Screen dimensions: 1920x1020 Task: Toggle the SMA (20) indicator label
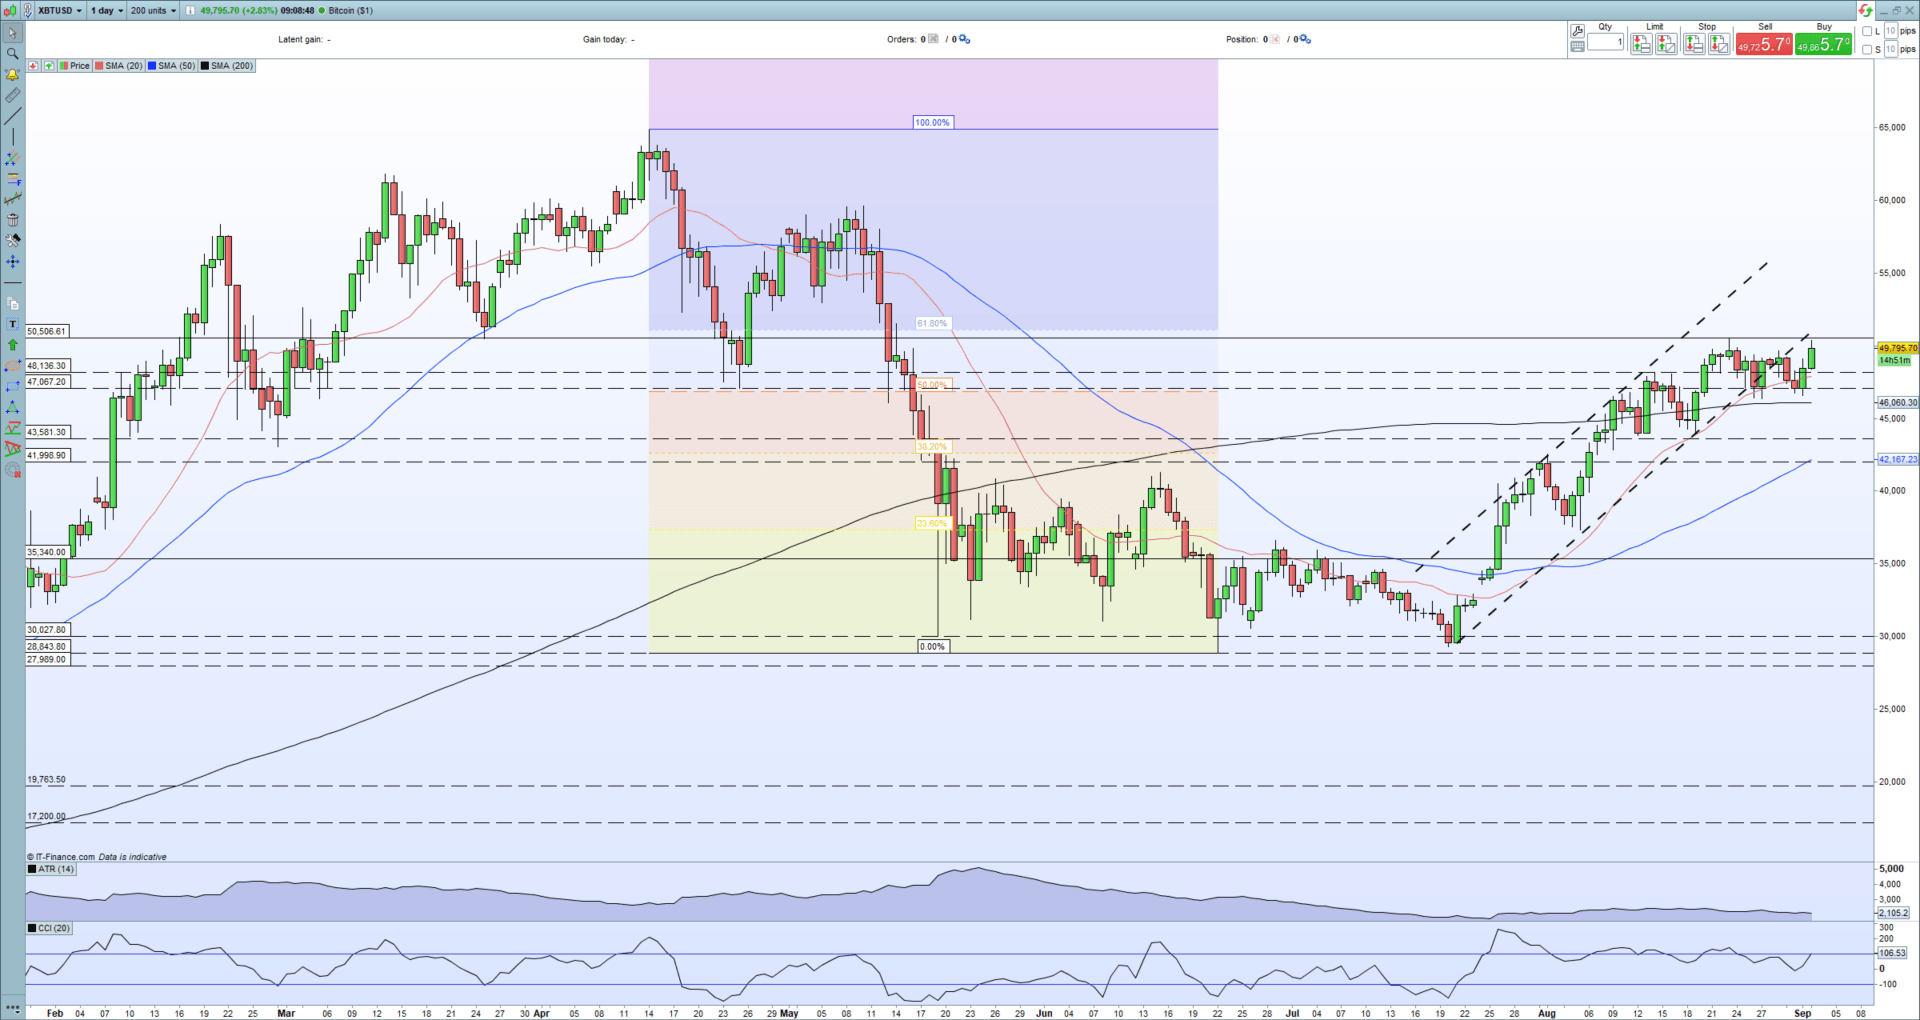[x=119, y=66]
